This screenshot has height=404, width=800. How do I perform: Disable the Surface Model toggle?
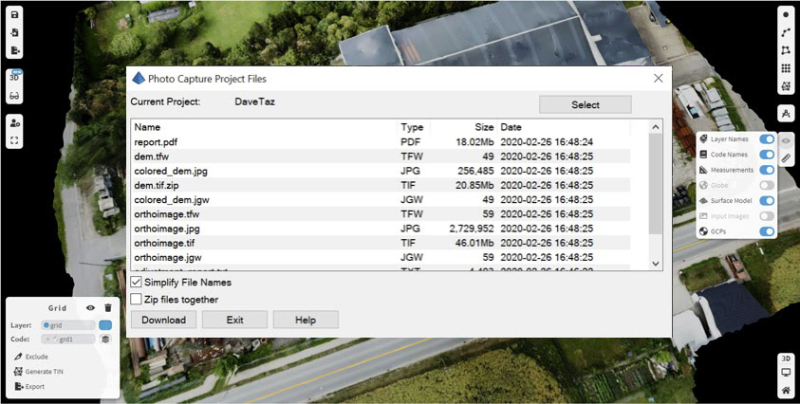(767, 200)
